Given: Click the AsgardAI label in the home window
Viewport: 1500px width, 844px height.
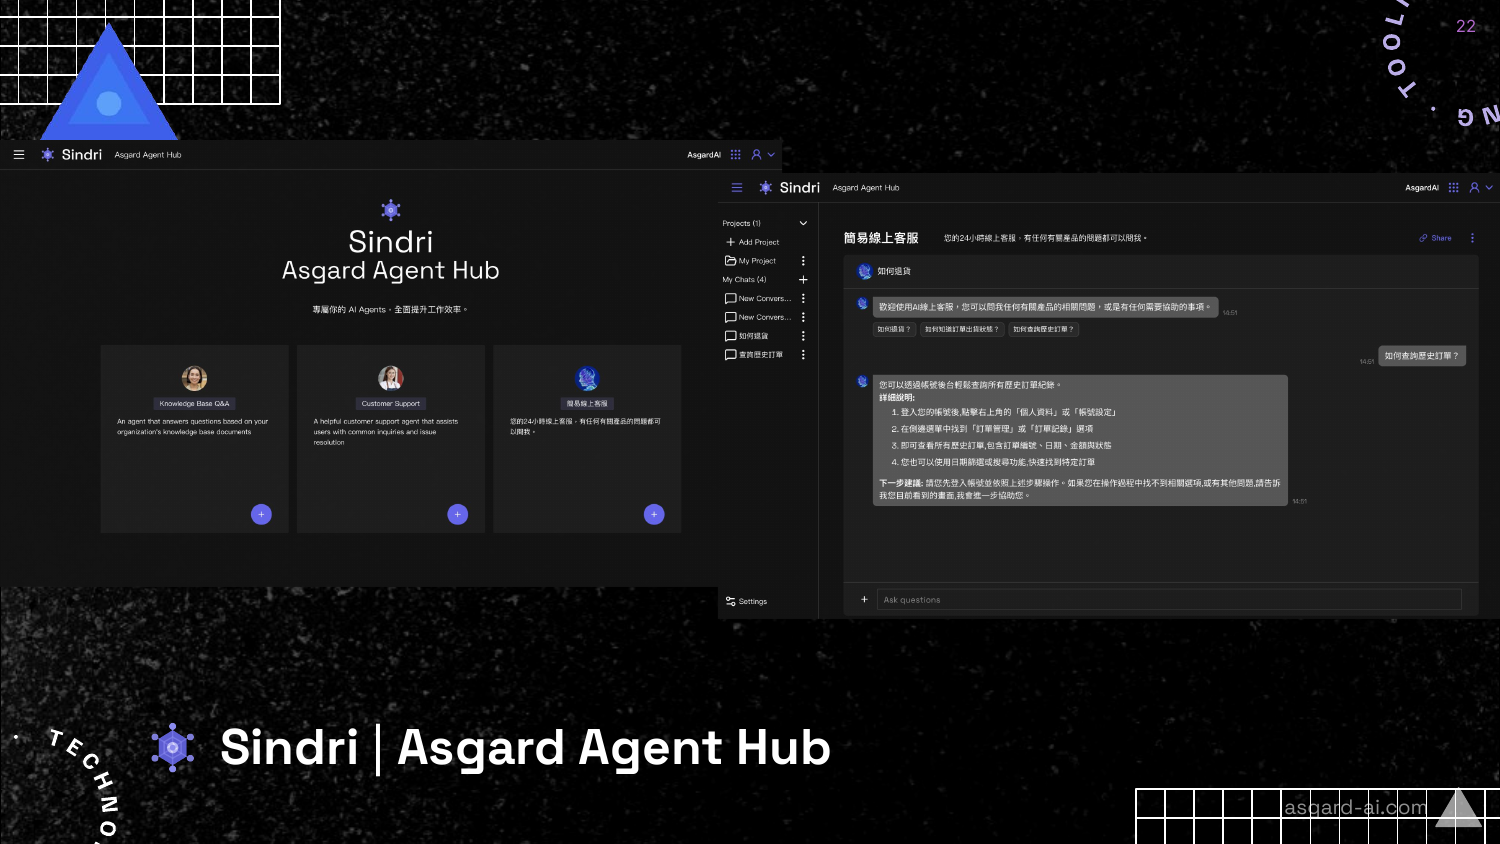Looking at the screenshot, I should tap(704, 155).
